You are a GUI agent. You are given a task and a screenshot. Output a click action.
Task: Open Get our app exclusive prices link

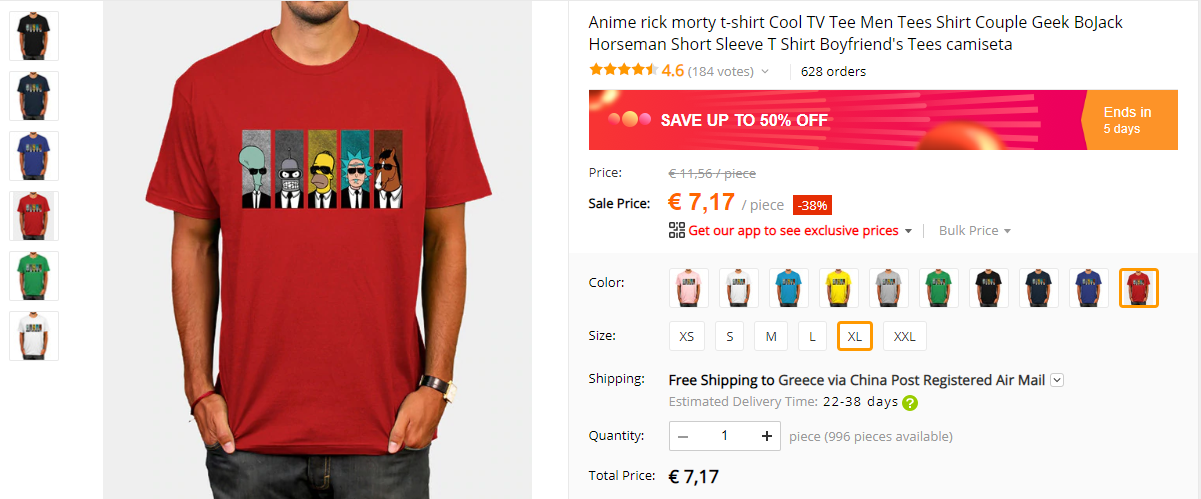[x=793, y=231]
